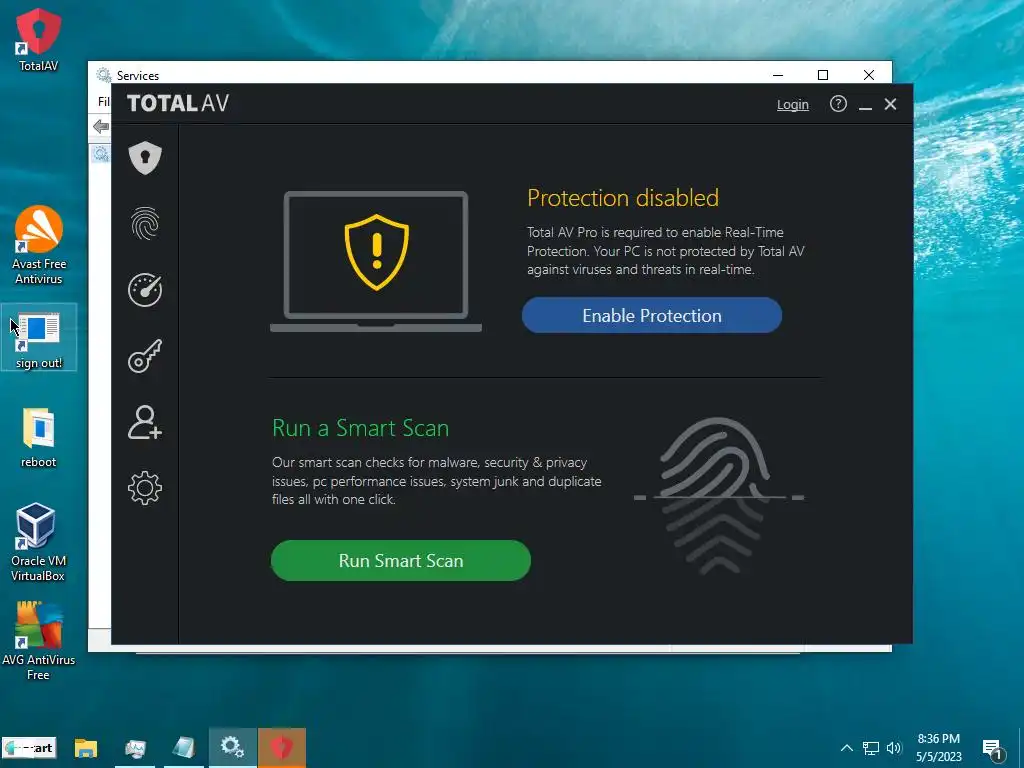The width and height of the screenshot is (1024, 768).
Task: Select the Avast Free Antivirus desktop shortcut
Action: click(x=39, y=245)
